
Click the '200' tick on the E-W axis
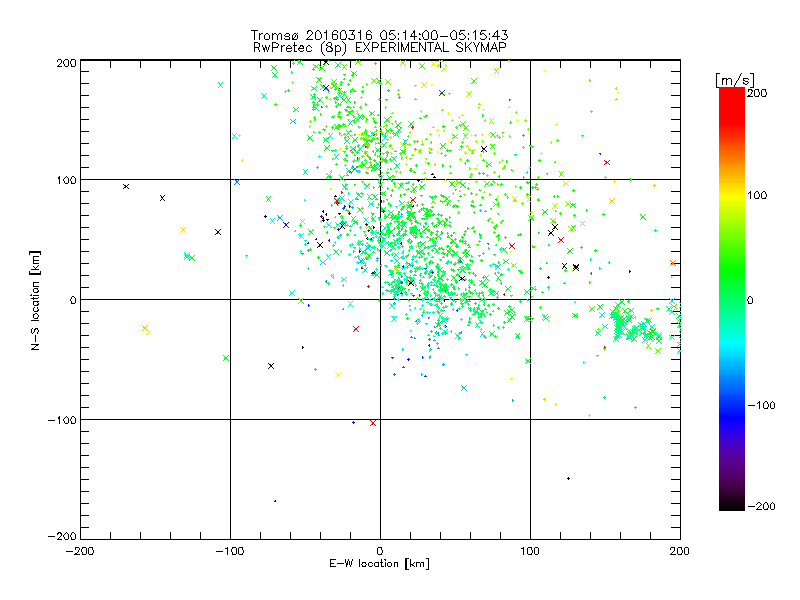[x=680, y=551]
